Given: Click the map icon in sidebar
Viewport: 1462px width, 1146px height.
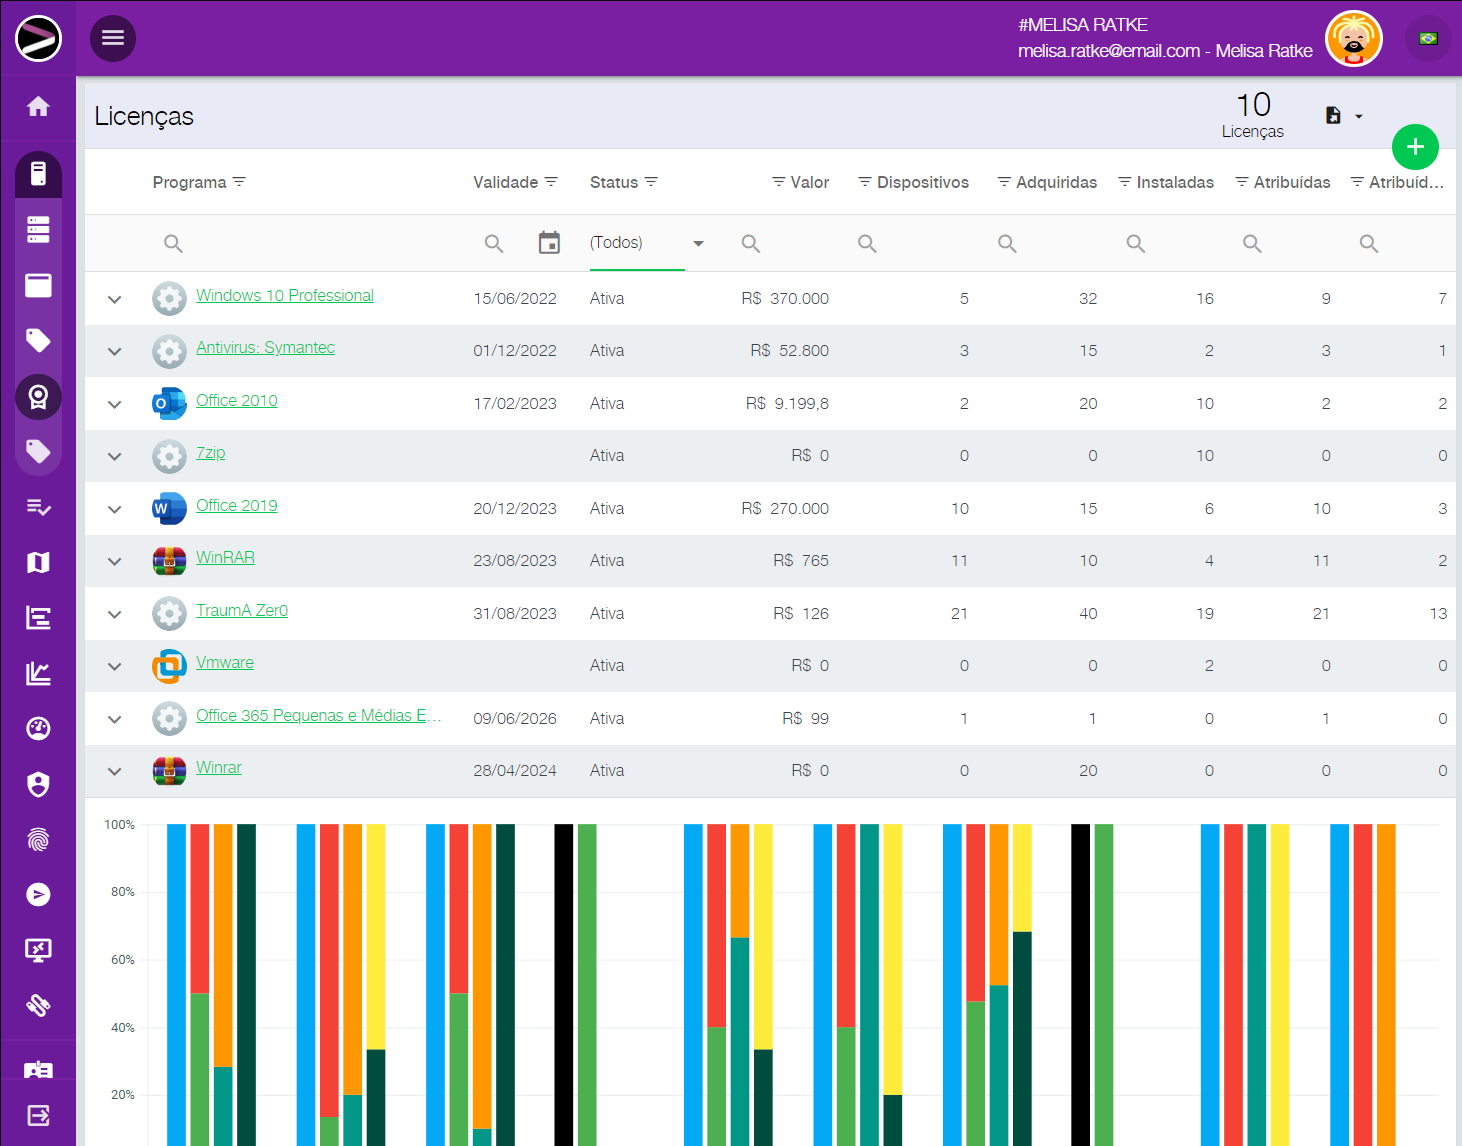Looking at the screenshot, I should point(38,562).
